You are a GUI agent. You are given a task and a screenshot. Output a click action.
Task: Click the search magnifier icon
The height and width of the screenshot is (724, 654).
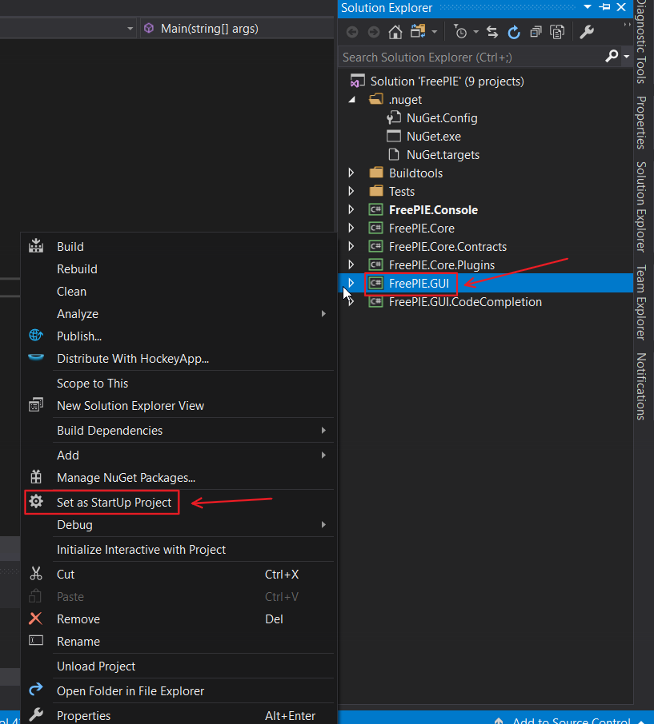click(612, 56)
